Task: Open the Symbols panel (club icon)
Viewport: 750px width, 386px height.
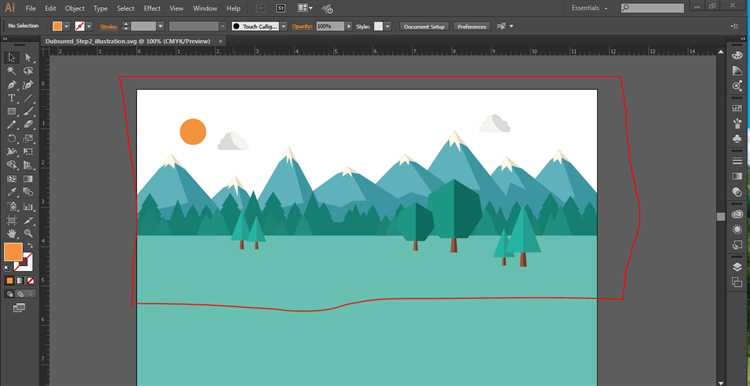Action: 737,139
